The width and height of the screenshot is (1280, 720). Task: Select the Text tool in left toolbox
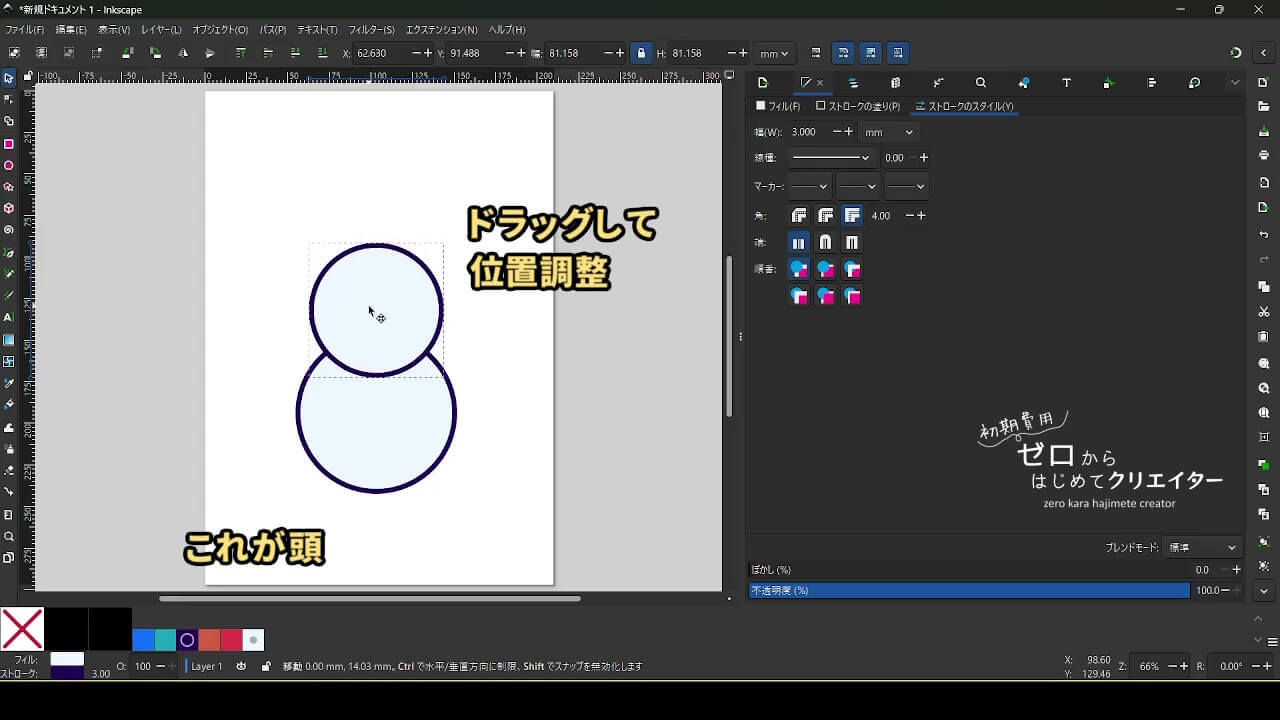(9, 317)
